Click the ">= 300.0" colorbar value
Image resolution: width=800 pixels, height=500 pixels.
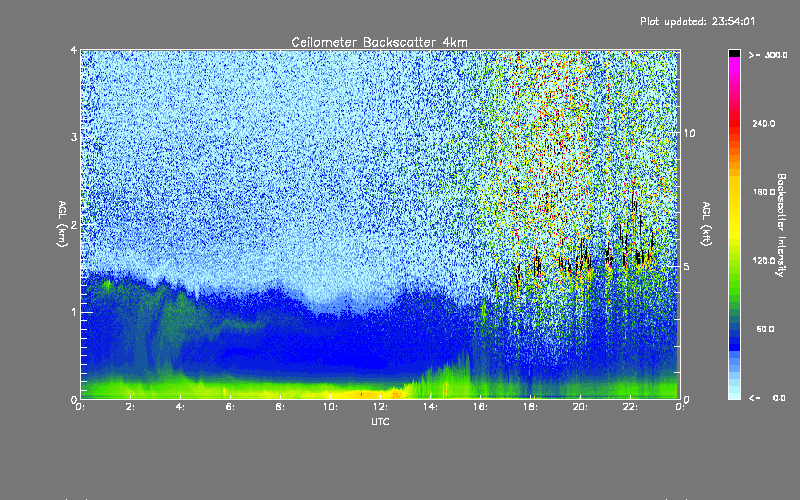pos(768,55)
